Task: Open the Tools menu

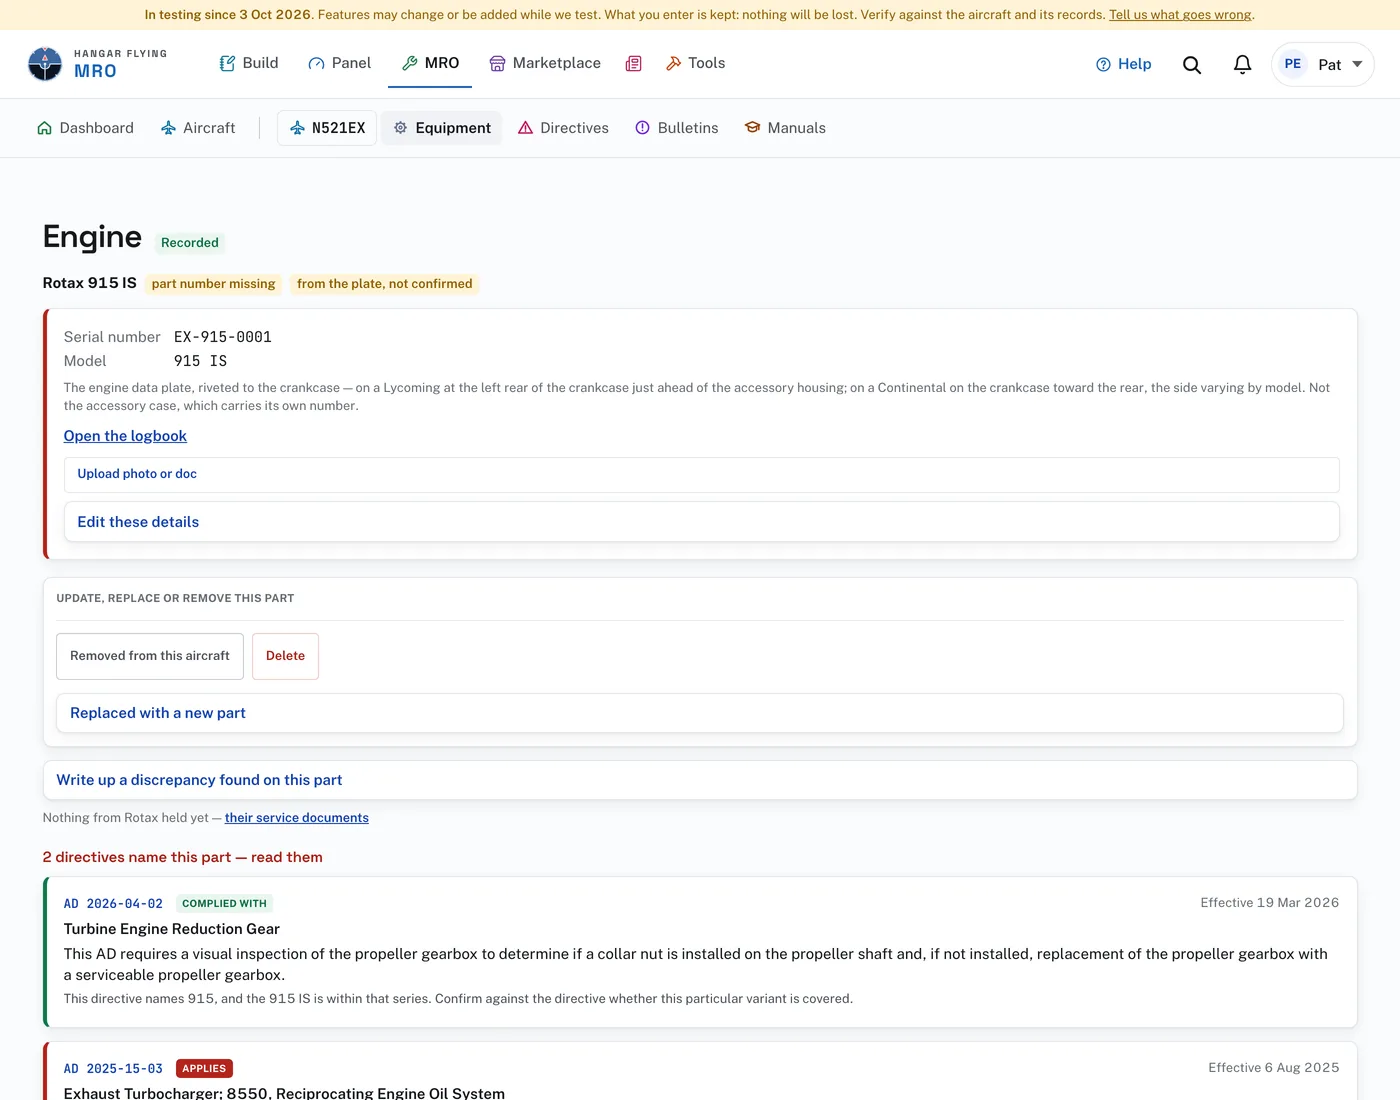Action: (695, 63)
